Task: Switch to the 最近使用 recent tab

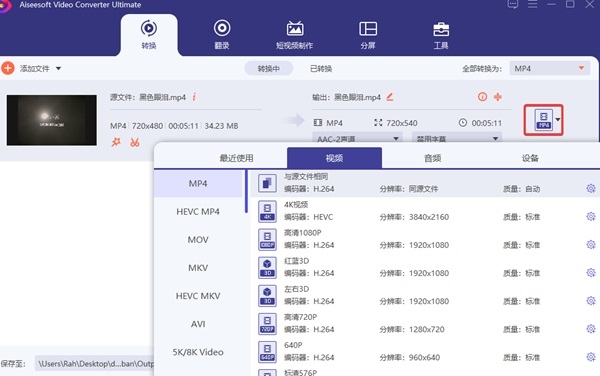Action: [236, 158]
